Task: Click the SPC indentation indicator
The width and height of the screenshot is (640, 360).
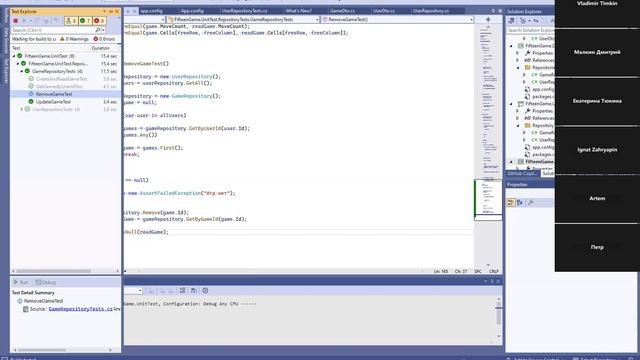Action: pyautogui.click(x=478, y=271)
